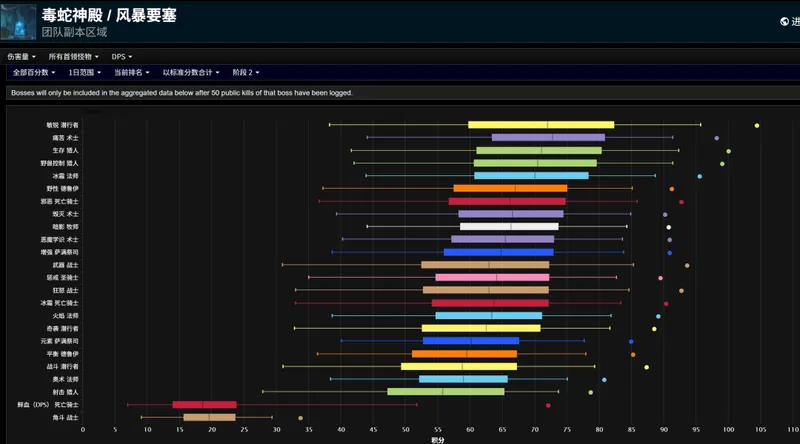Click the 暗影 牧师 white box bar
This screenshot has height=444, width=800.
click(x=508, y=226)
